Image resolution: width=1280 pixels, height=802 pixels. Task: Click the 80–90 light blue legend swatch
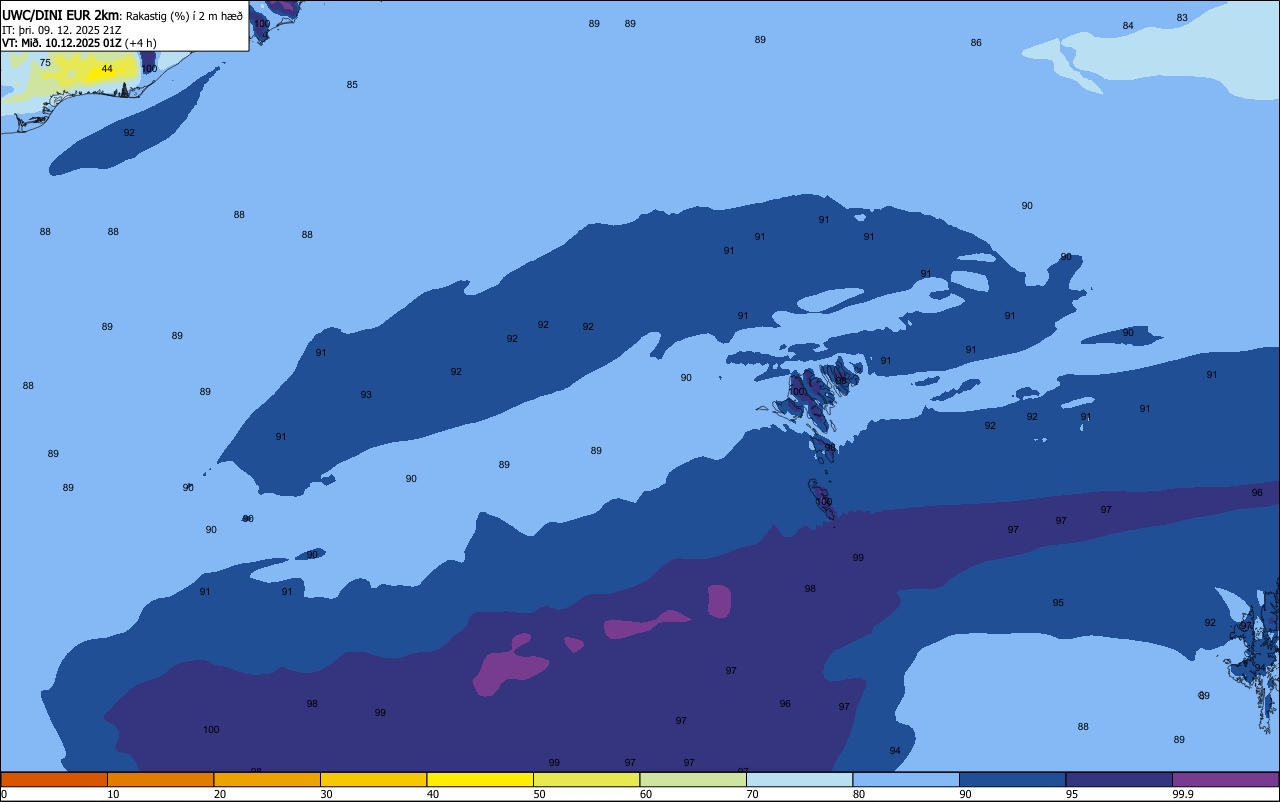(906, 779)
